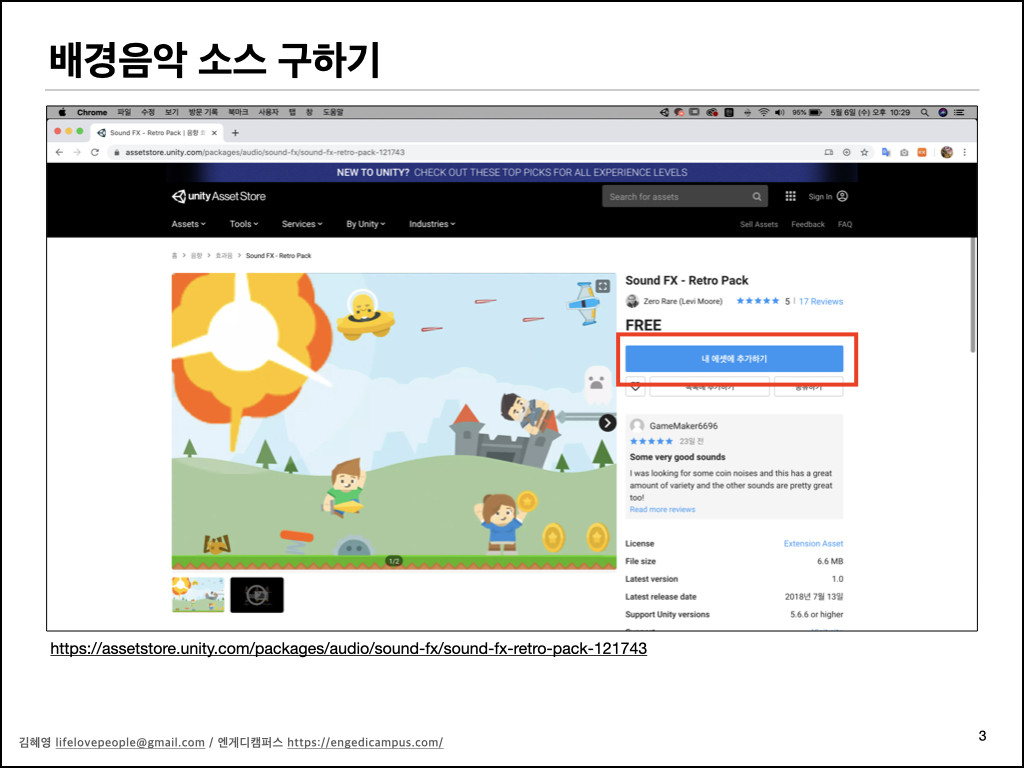
Task: Open the 파일 menu
Action: [x=124, y=112]
